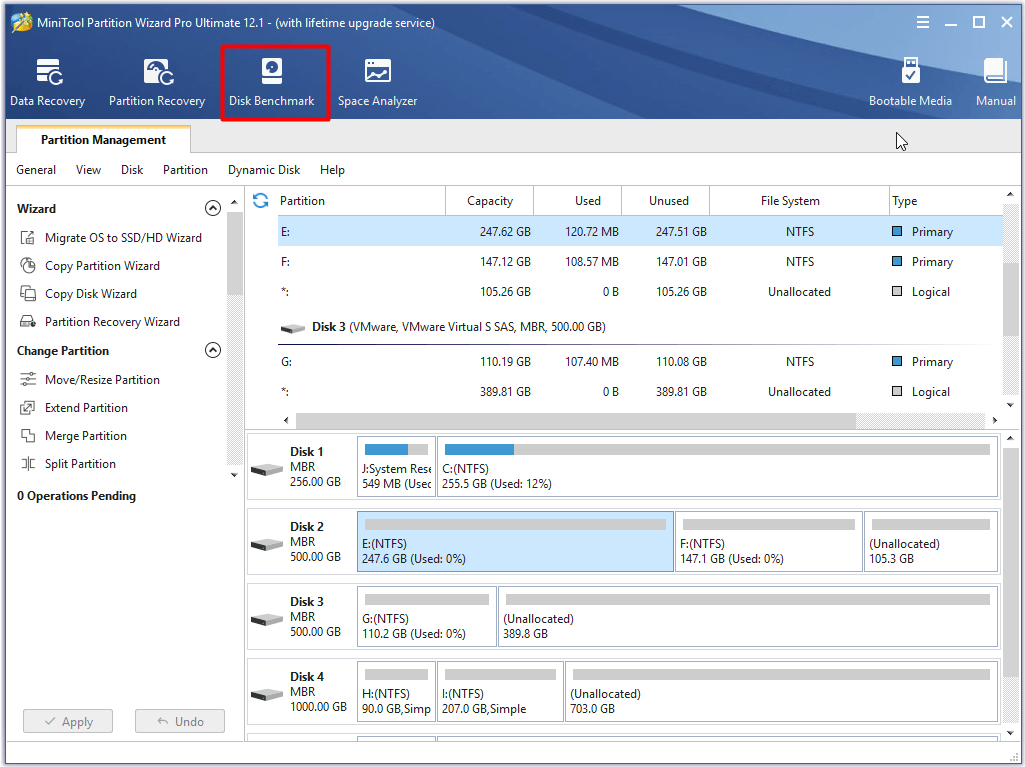Sort by Unused column header
The height and width of the screenshot is (767, 1025).
point(665,201)
